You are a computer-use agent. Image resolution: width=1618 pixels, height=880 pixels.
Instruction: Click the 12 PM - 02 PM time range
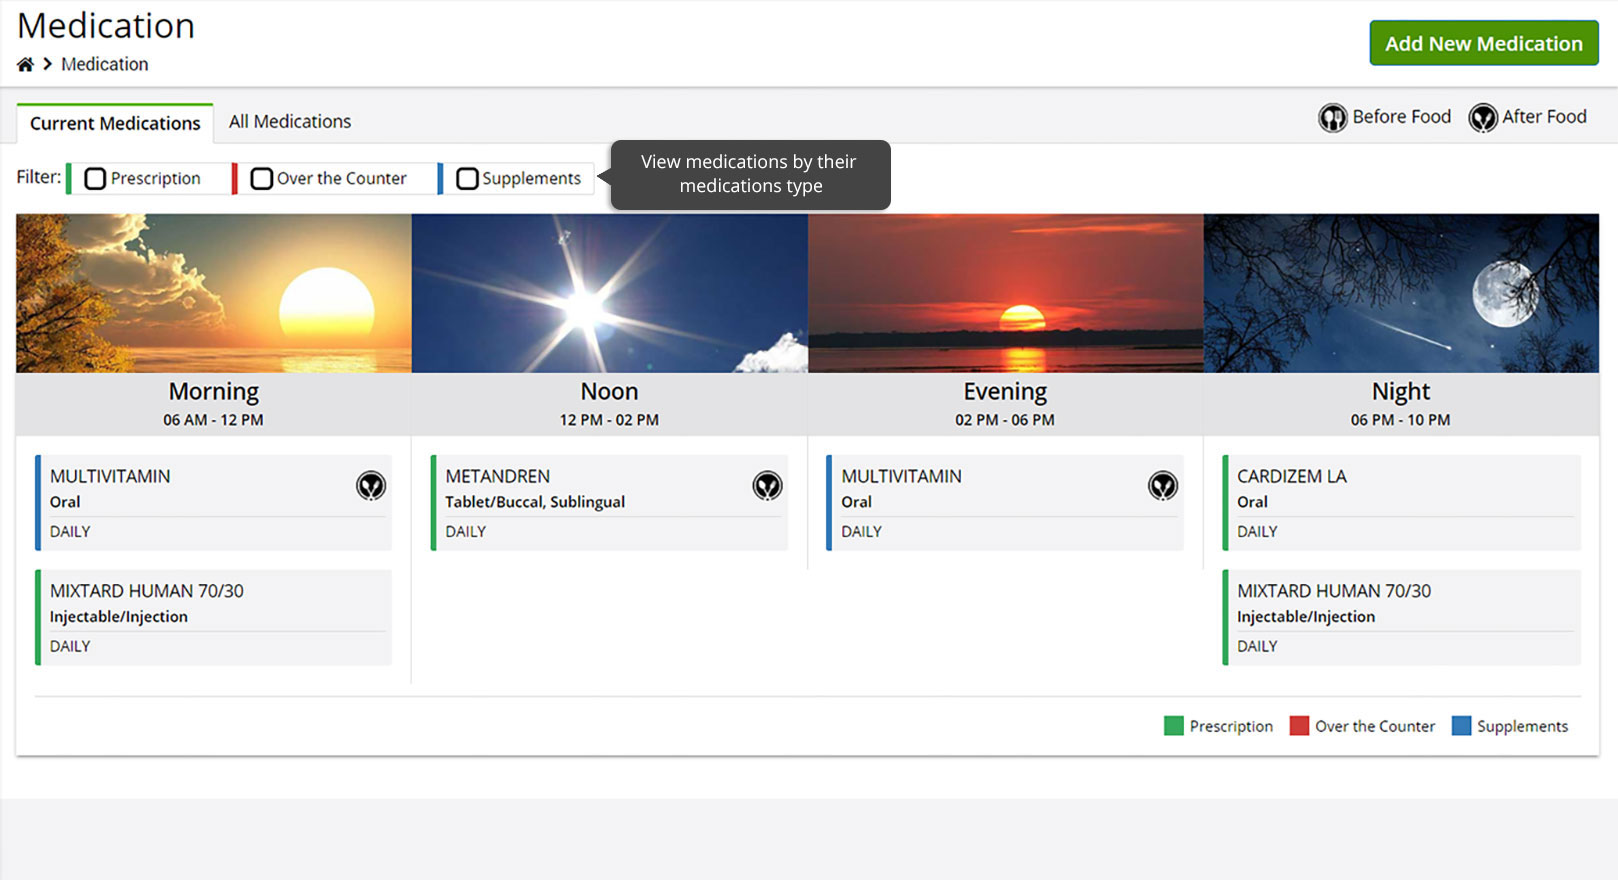click(609, 420)
